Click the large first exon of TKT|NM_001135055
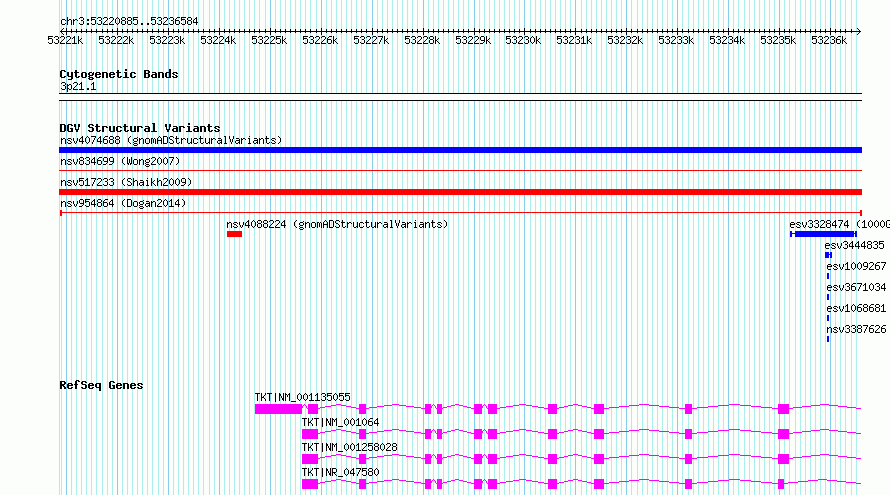Image resolution: width=890 pixels, height=495 pixels. (278, 409)
